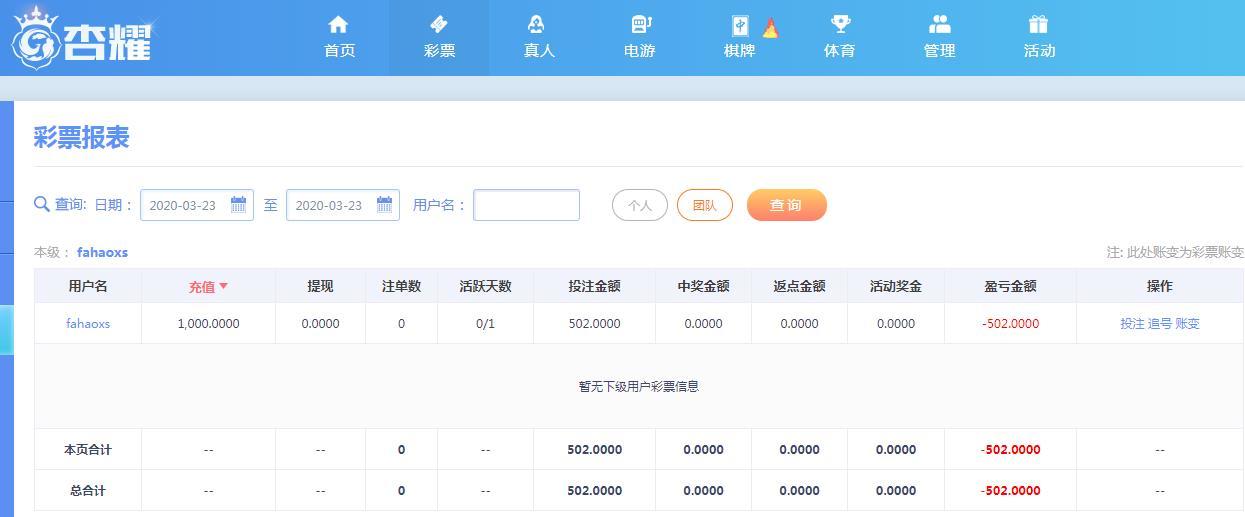The image size is (1245, 517).
Task: Click the 注单数 column header
Action: click(401, 286)
